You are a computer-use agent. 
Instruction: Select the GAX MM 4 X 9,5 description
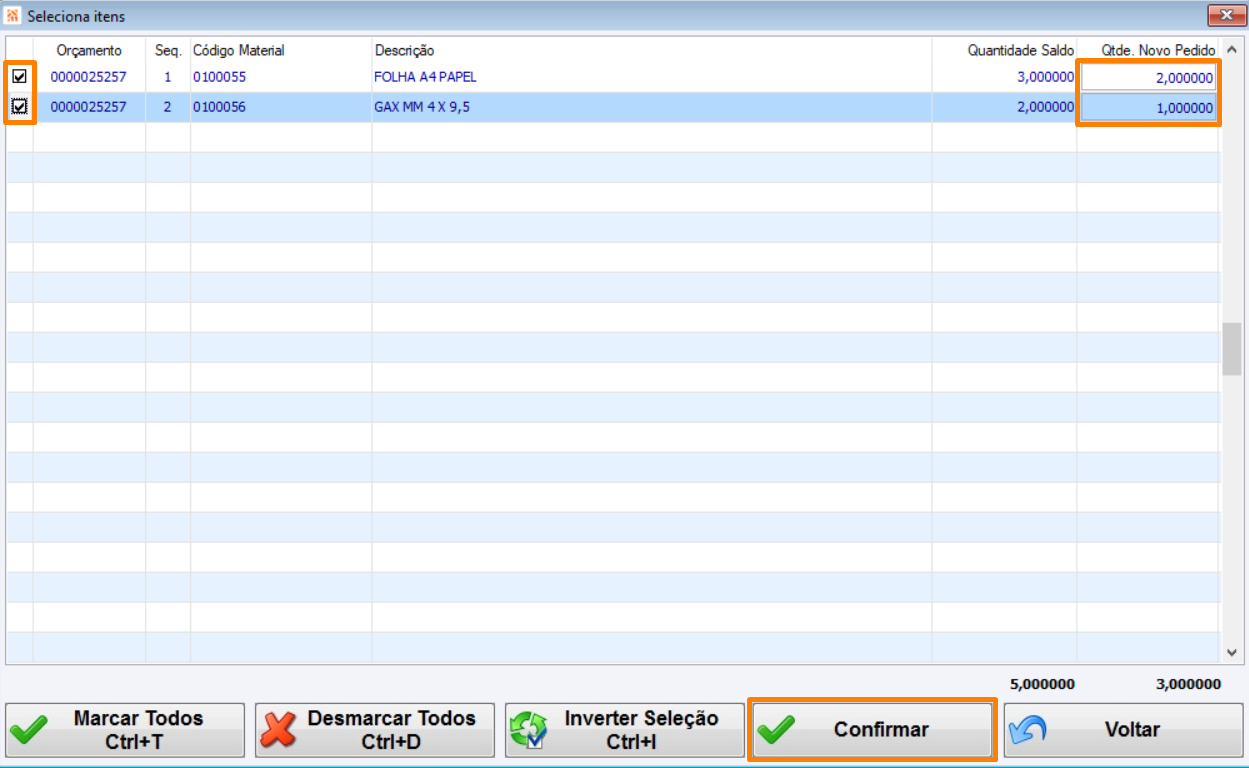[422, 107]
